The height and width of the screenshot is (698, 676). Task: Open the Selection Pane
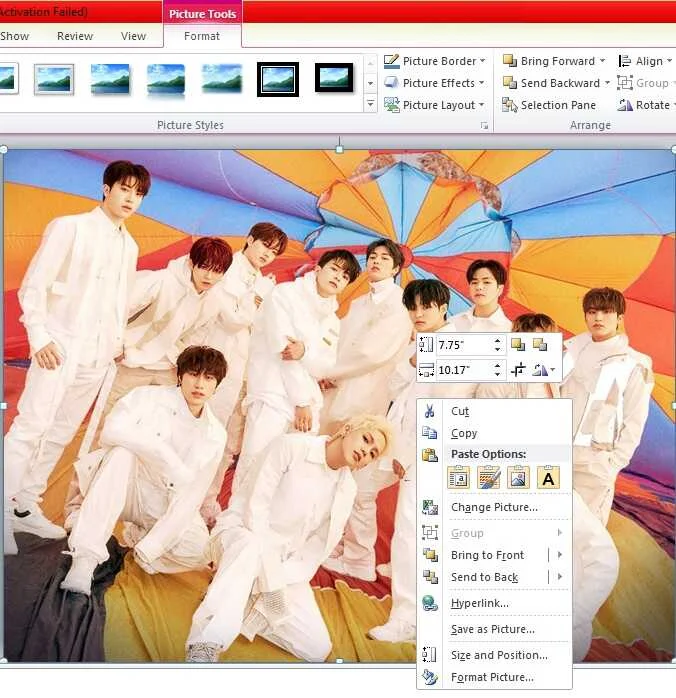(x=549, y=105)
